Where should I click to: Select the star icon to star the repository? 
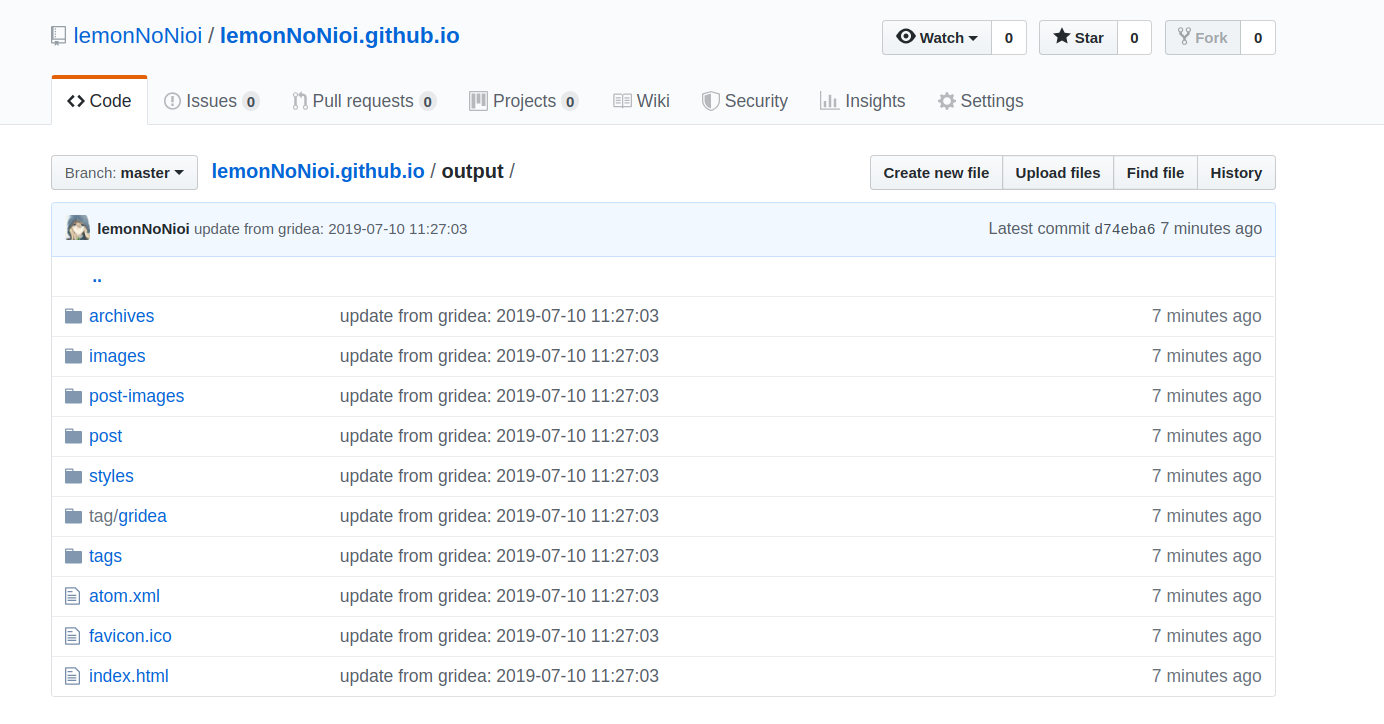coord(1059,37)
